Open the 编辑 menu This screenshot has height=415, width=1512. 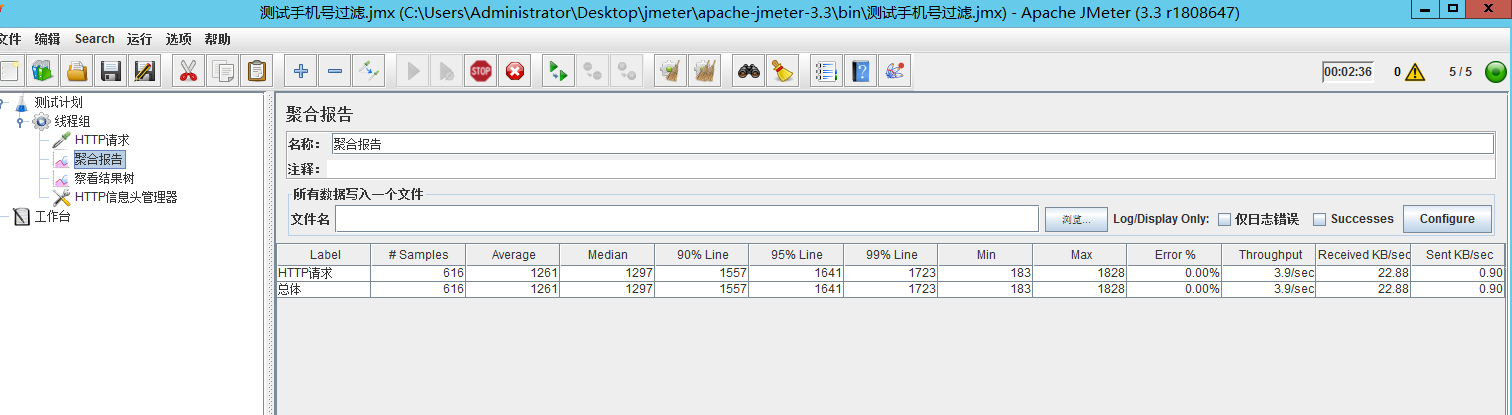tap(47, 39)
